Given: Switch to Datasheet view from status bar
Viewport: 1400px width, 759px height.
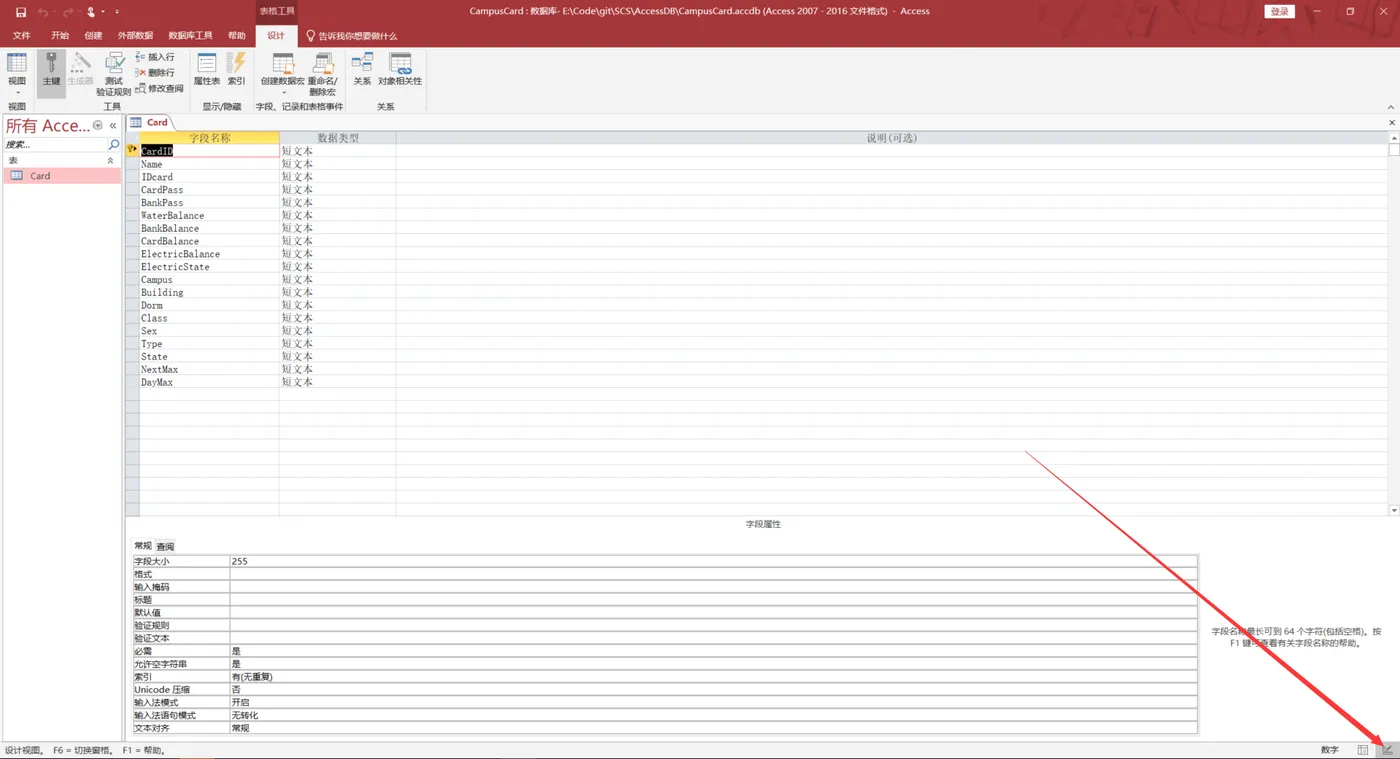Looking at the screenshot, I should pos(1363,750).
